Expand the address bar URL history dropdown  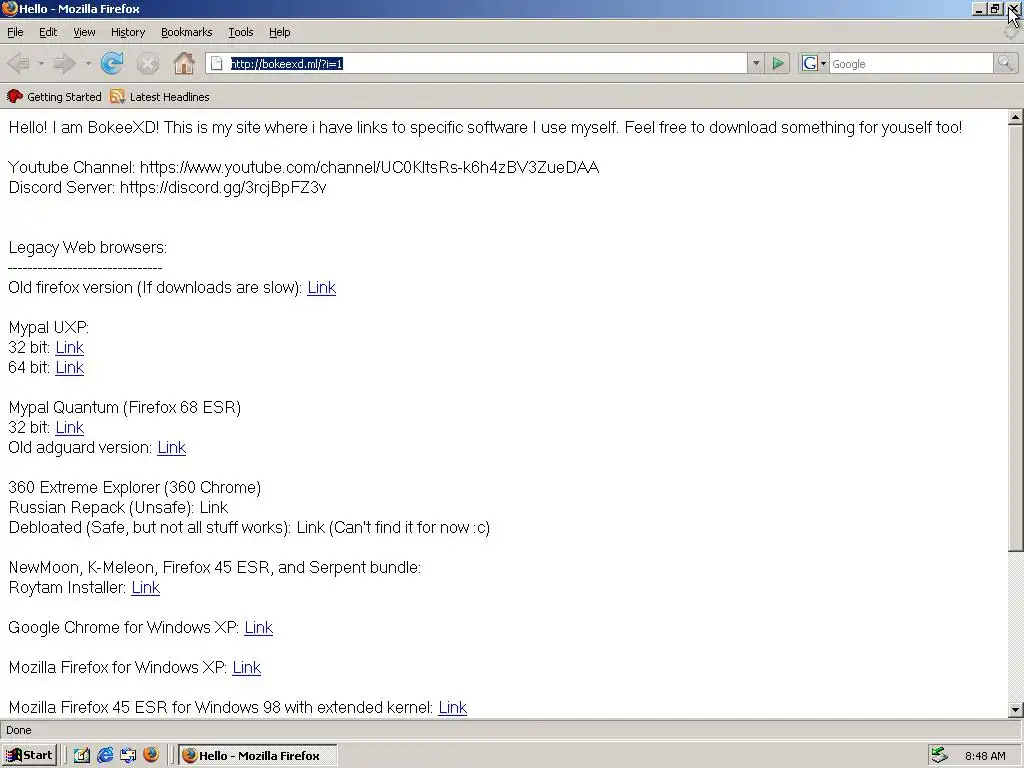pos(756,63)
